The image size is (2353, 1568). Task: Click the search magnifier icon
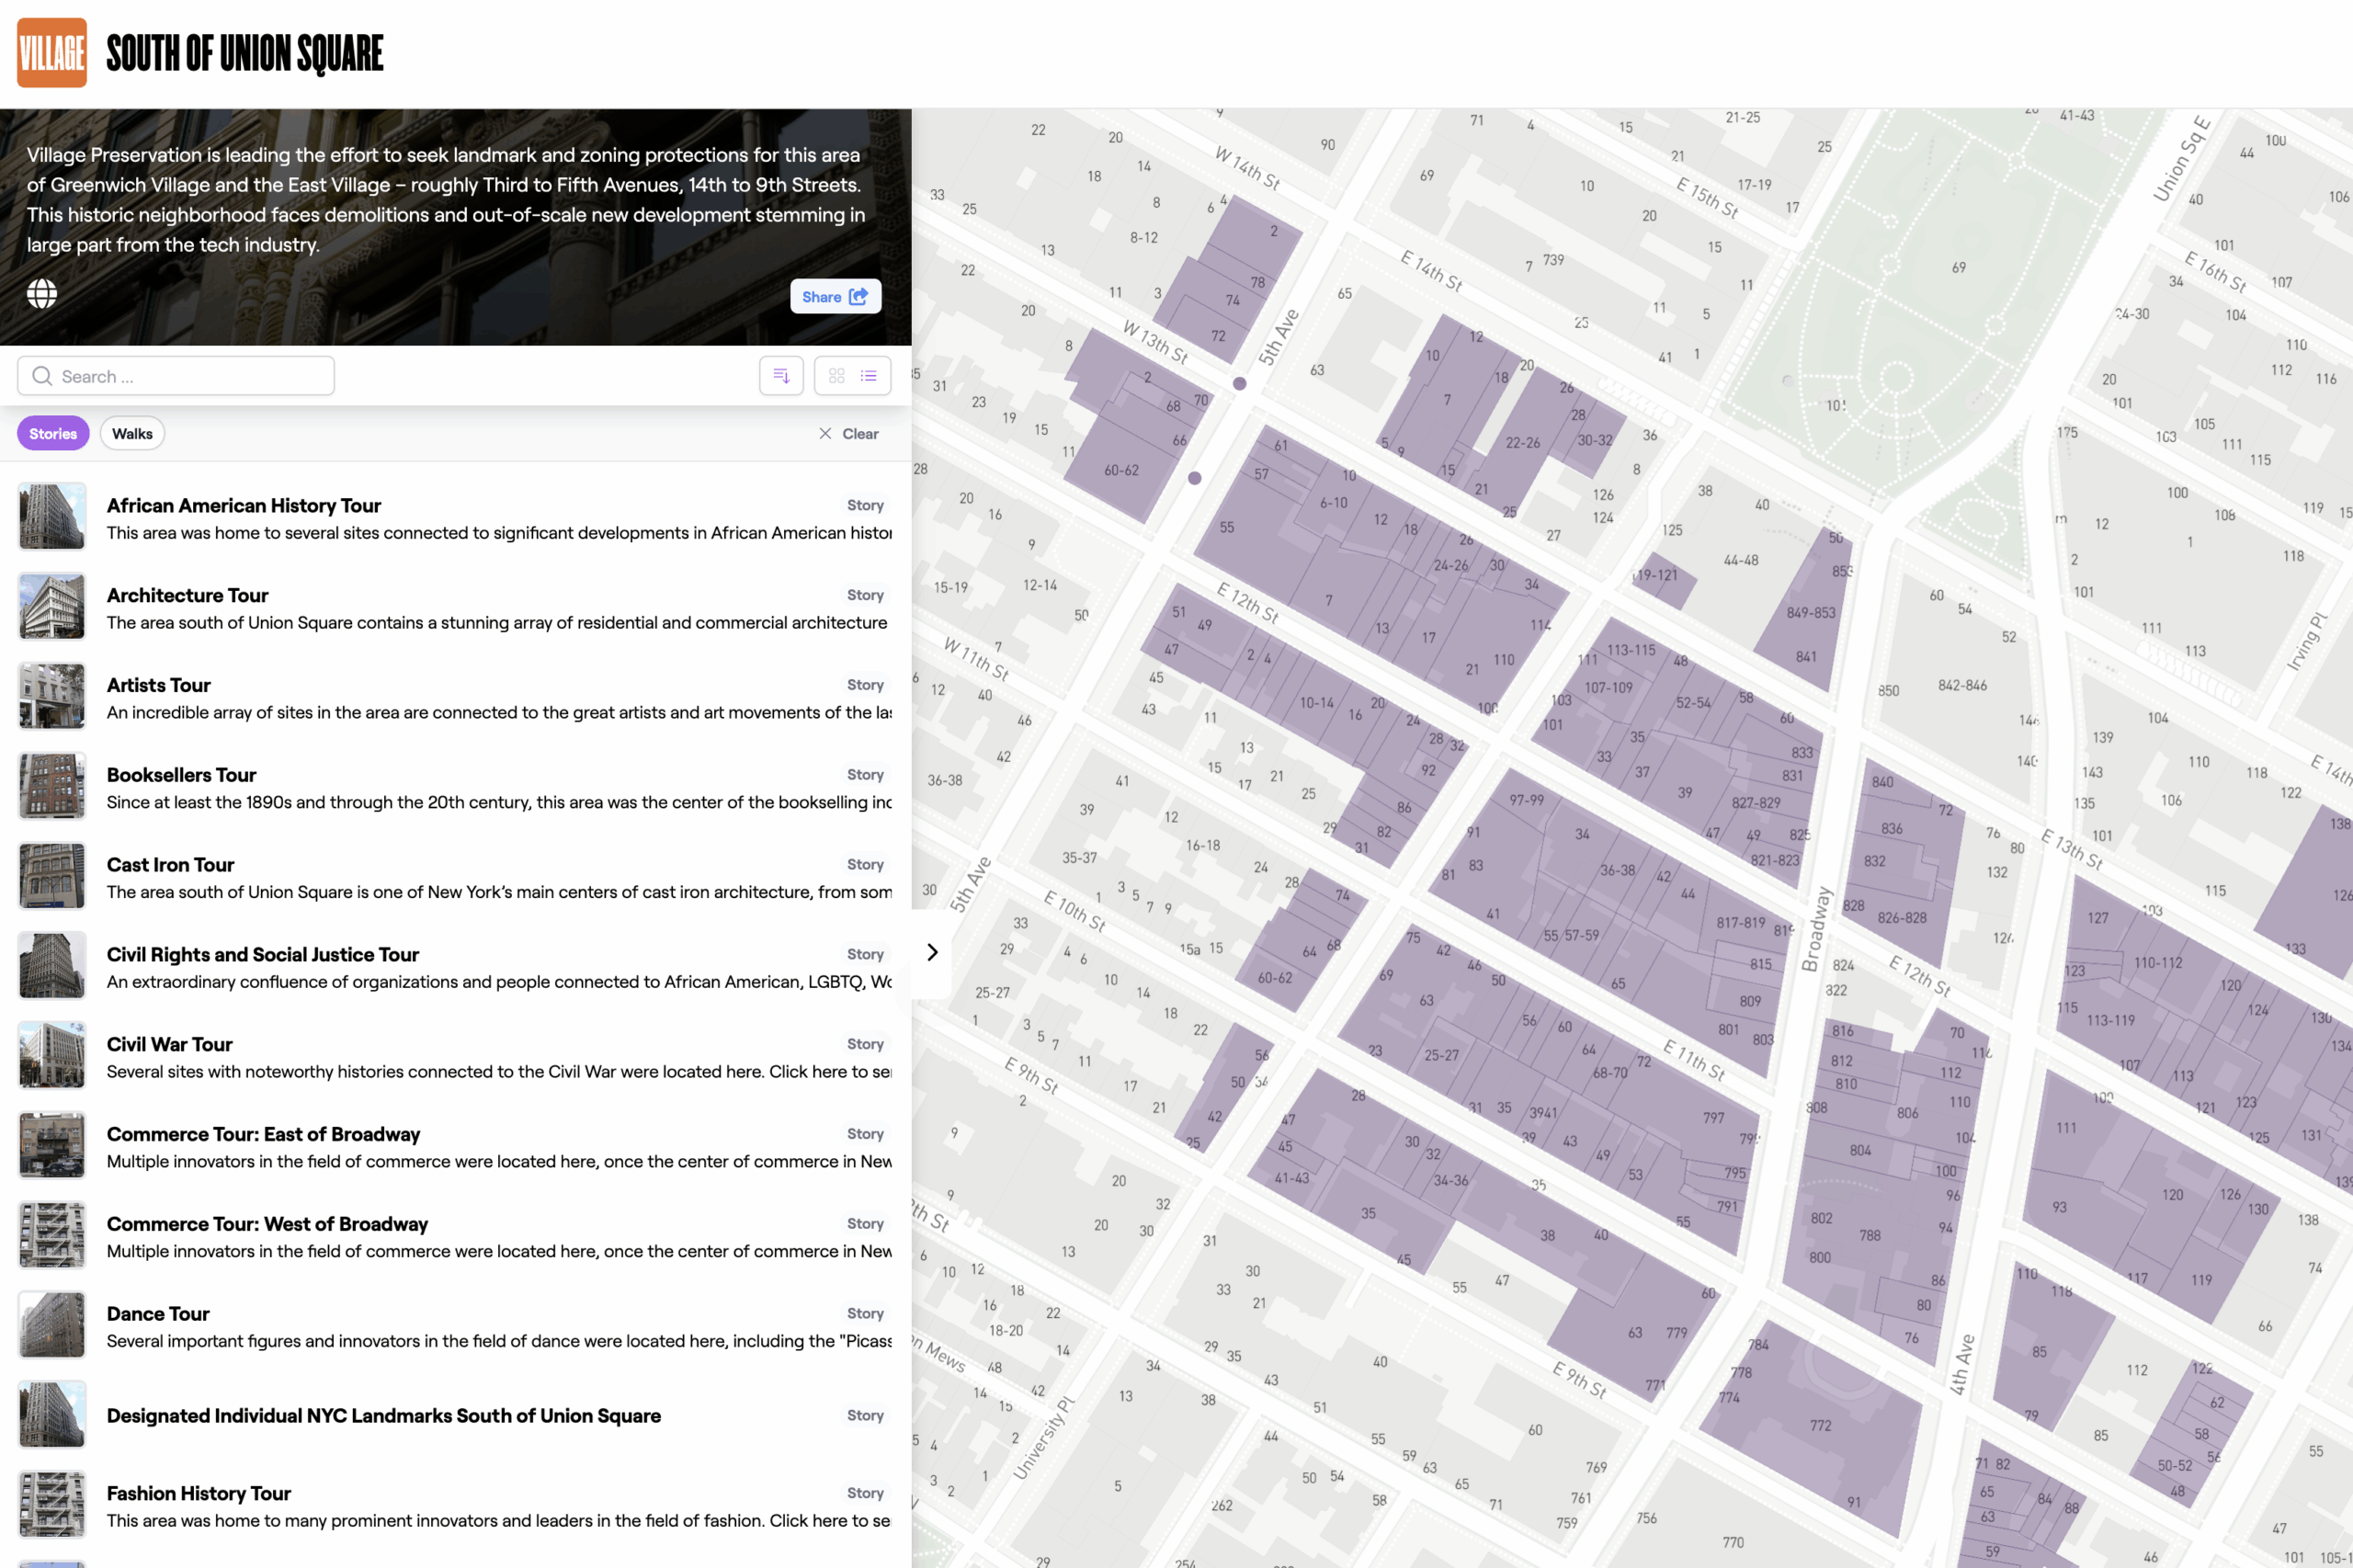(42, 376)
